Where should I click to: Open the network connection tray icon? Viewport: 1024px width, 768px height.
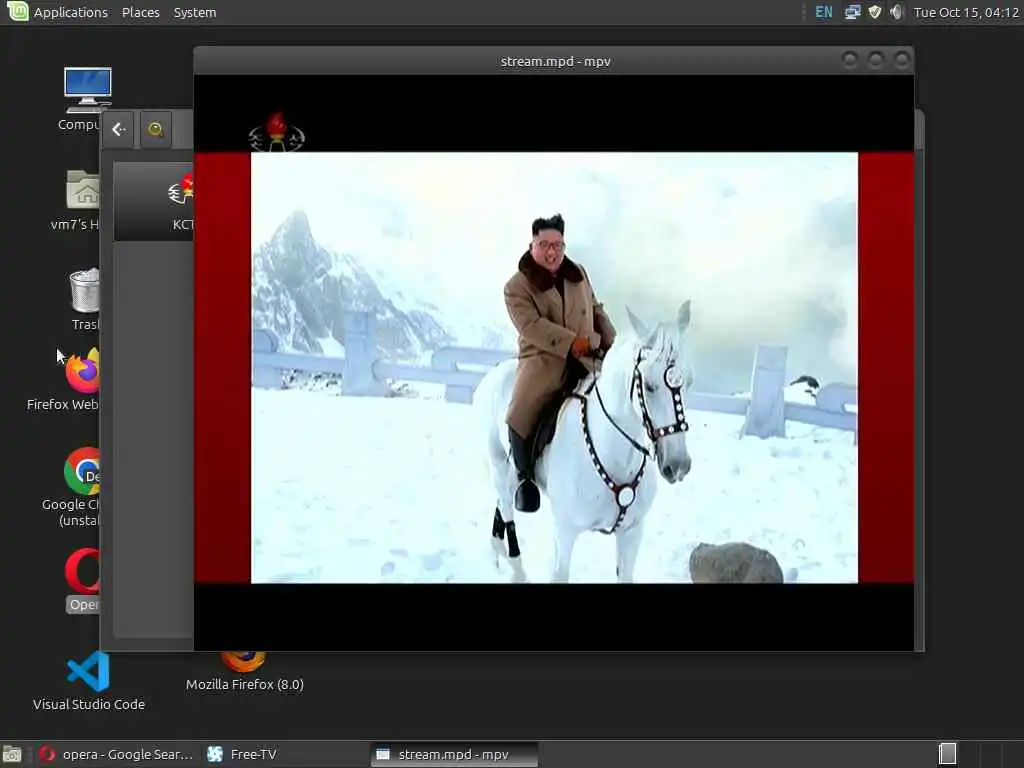852,12
